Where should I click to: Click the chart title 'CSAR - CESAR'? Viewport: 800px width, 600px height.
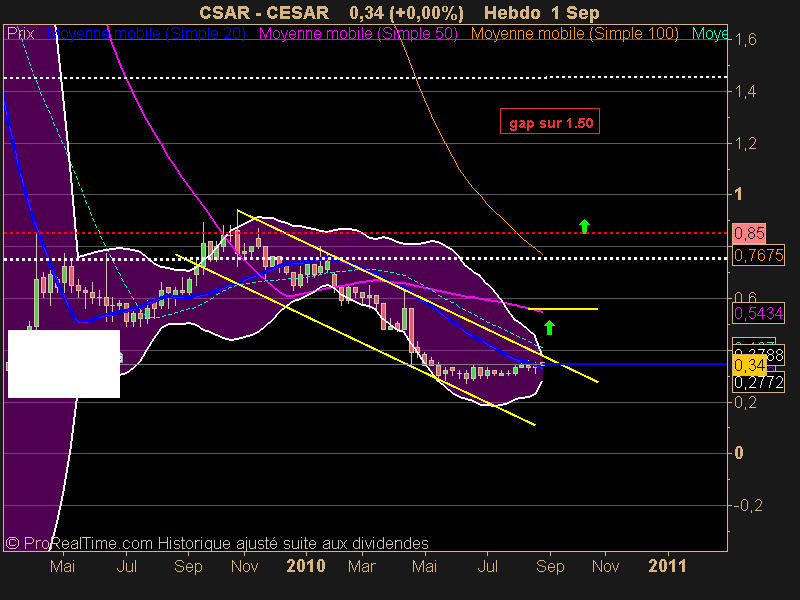(x=264, y=12)
